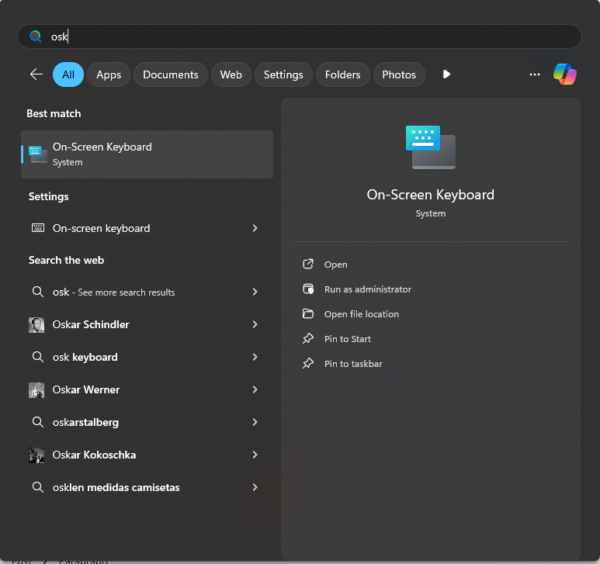The width and height of the screenshot is (600, 564).
Task: Open the Copilot icon
Action: [x=565, y=74]
